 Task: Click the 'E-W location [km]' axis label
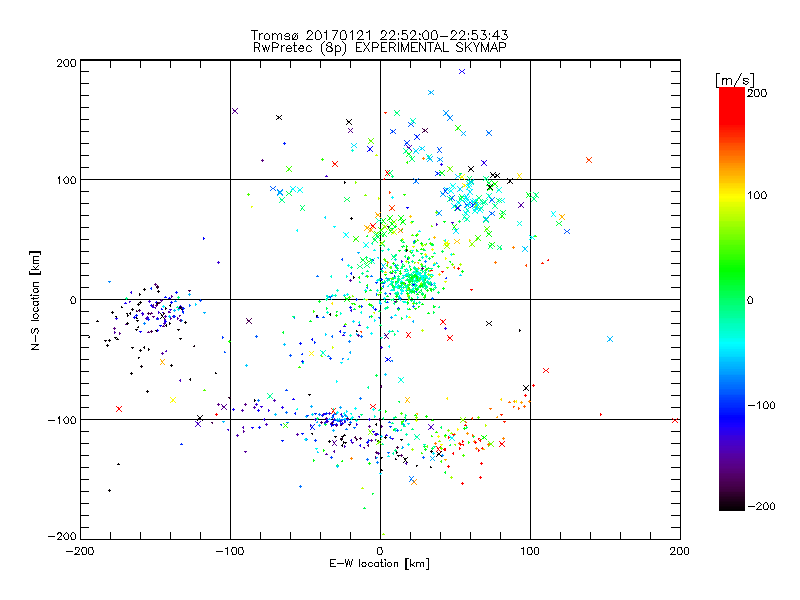click(x=379, y=563)
